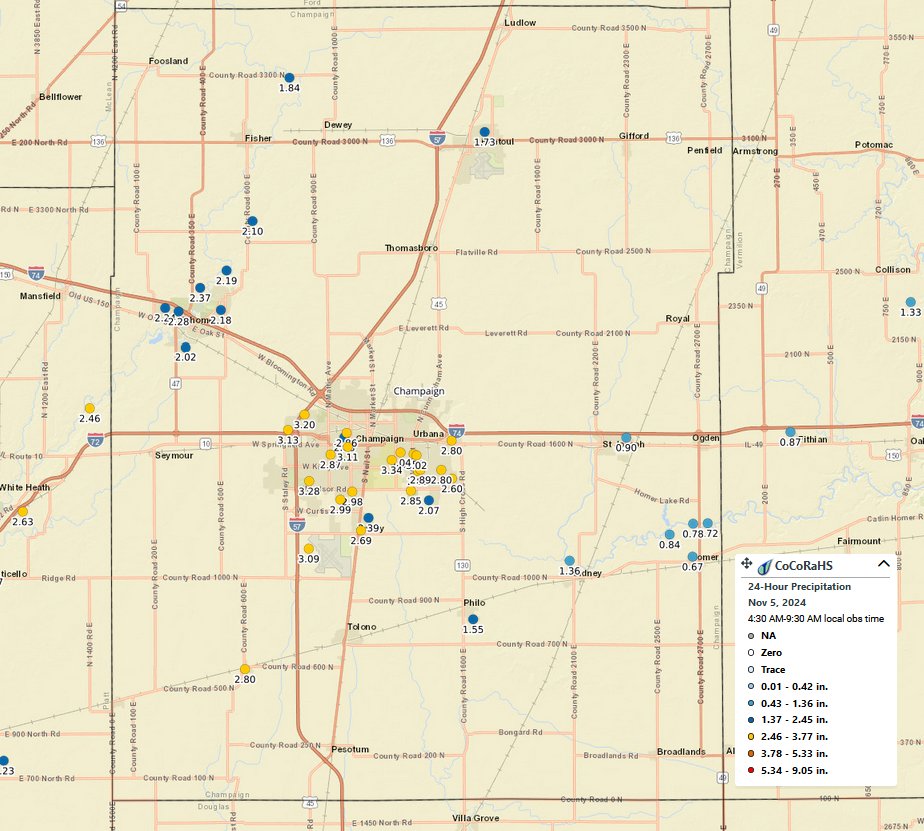Select the 0.84 light blue marker
The width and height of the screenshot is (924, 831).
pos(669,535)
